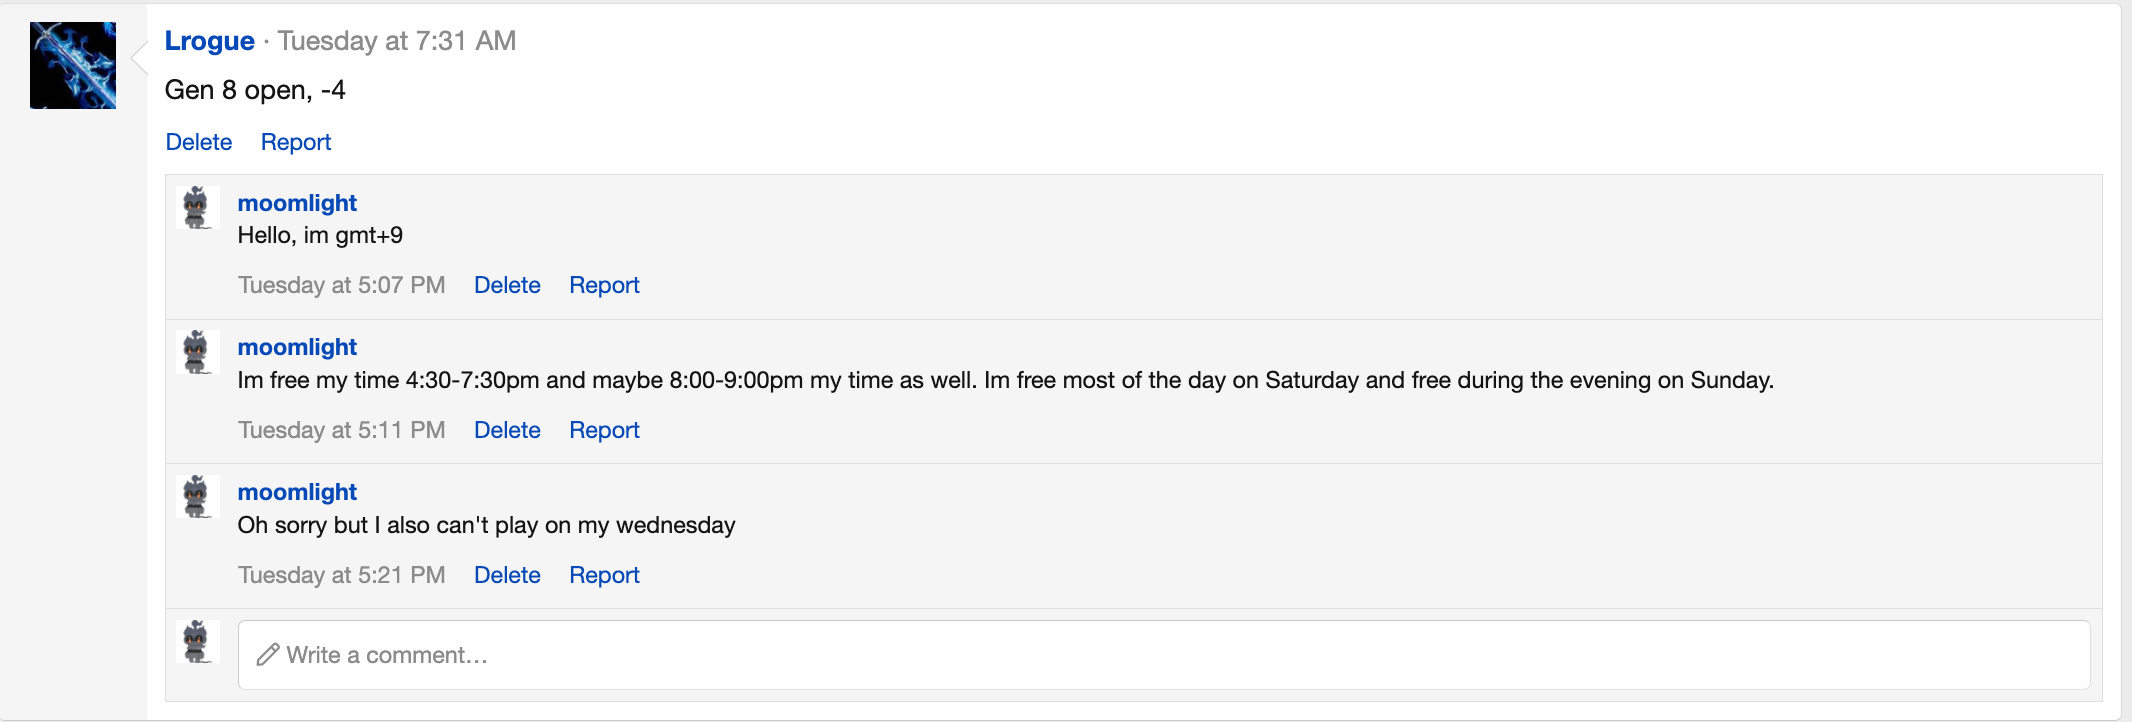Click the avatar next to the comment box
The image size is (2132, 722).
tap(196, 642)
